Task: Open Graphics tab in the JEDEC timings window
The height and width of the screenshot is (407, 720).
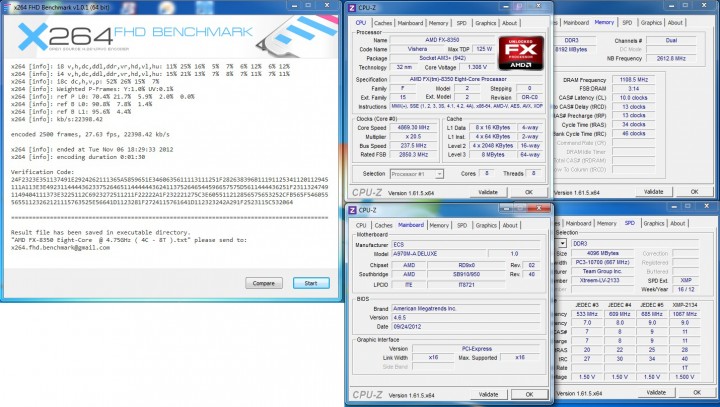Action: coord(653,223)
